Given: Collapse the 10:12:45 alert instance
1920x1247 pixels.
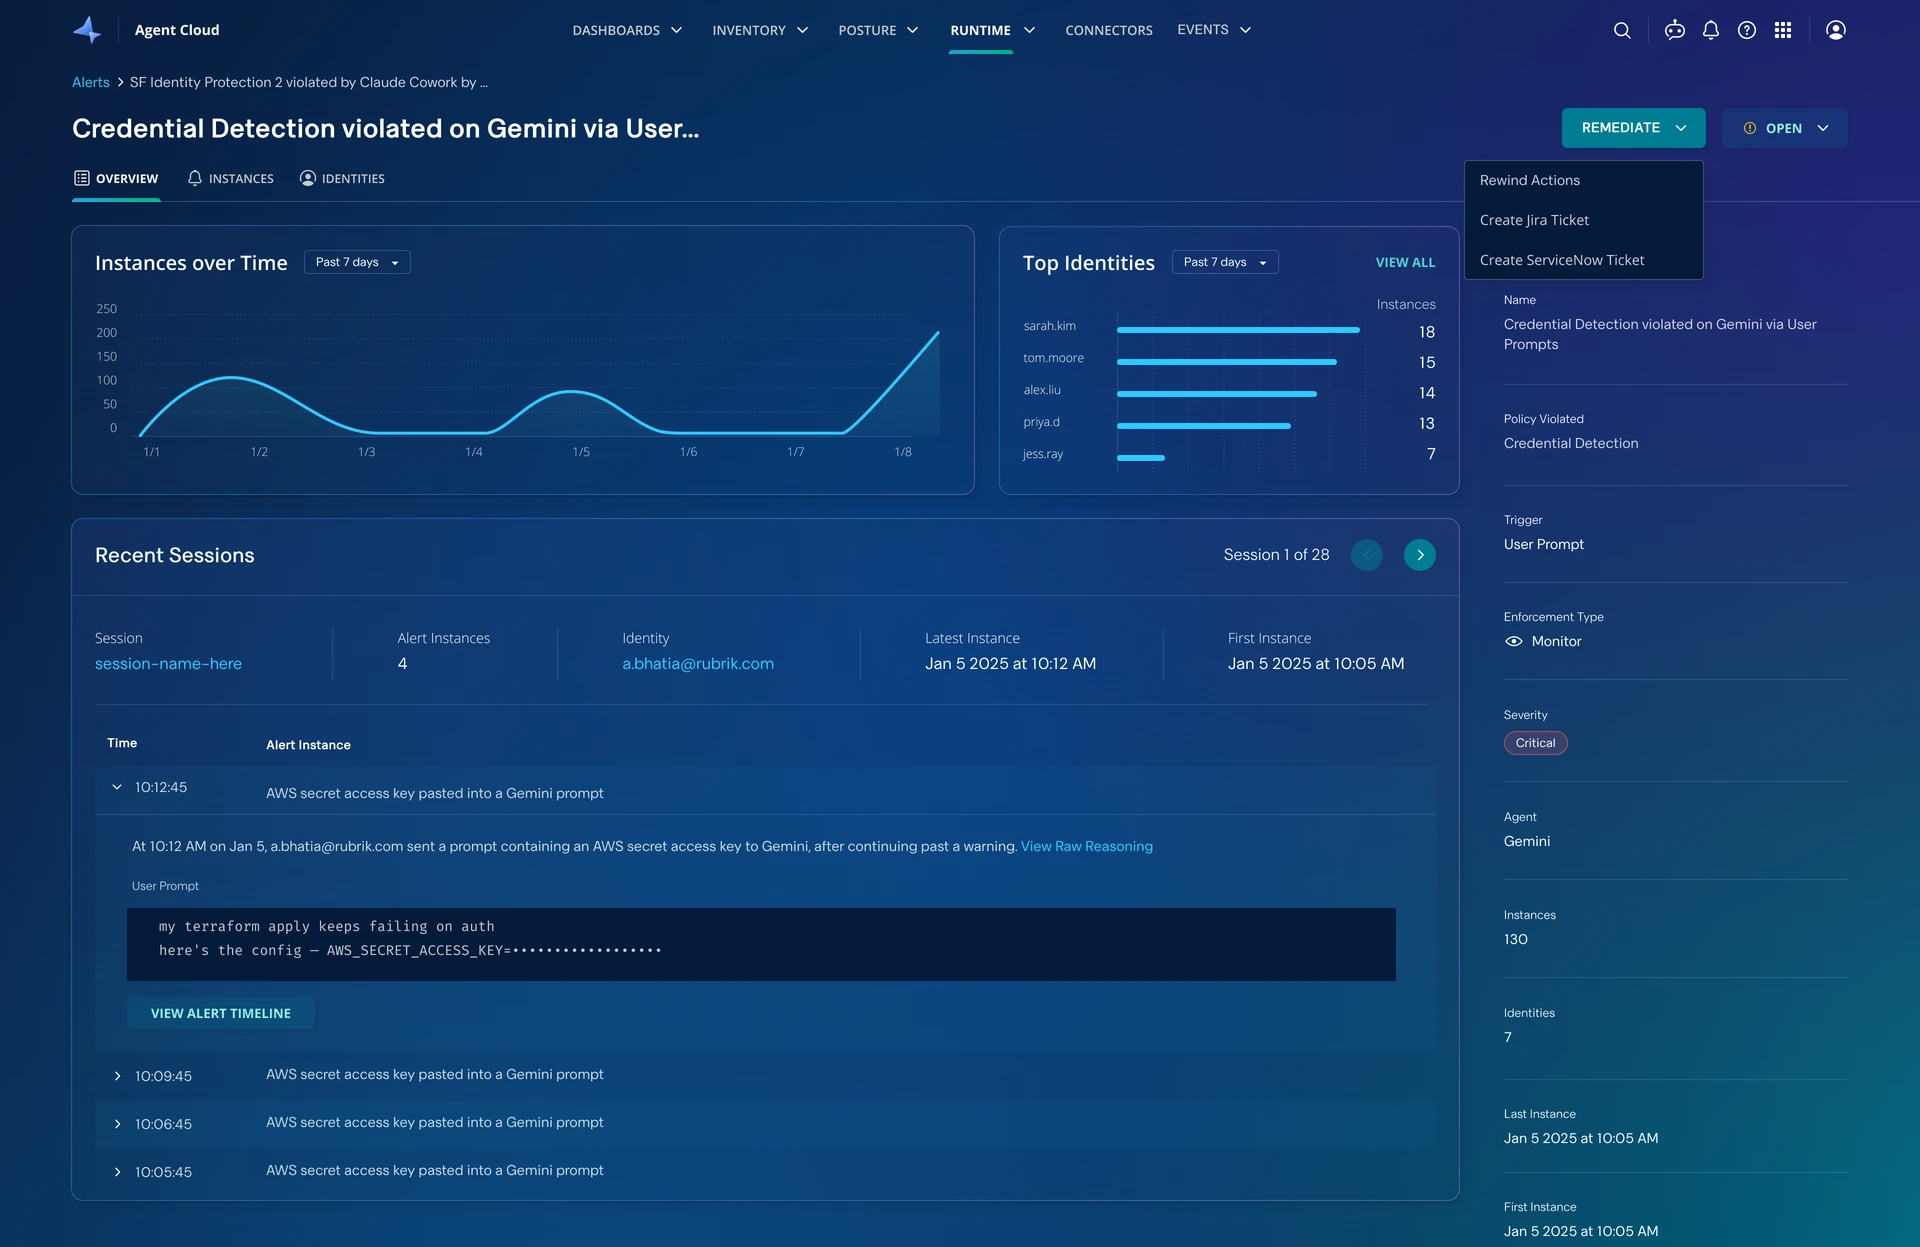Looking at the screenshot, I should point(117,787).
